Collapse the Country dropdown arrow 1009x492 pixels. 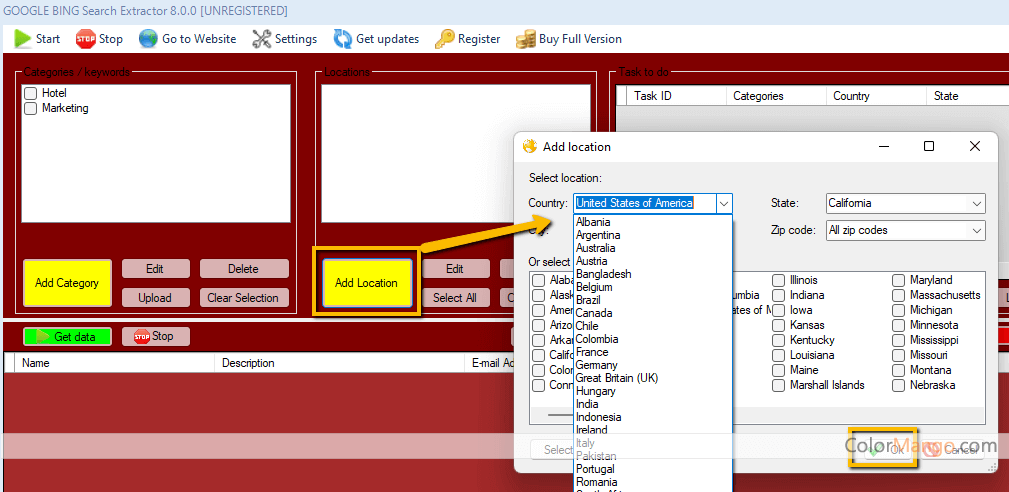click(725, 203)
